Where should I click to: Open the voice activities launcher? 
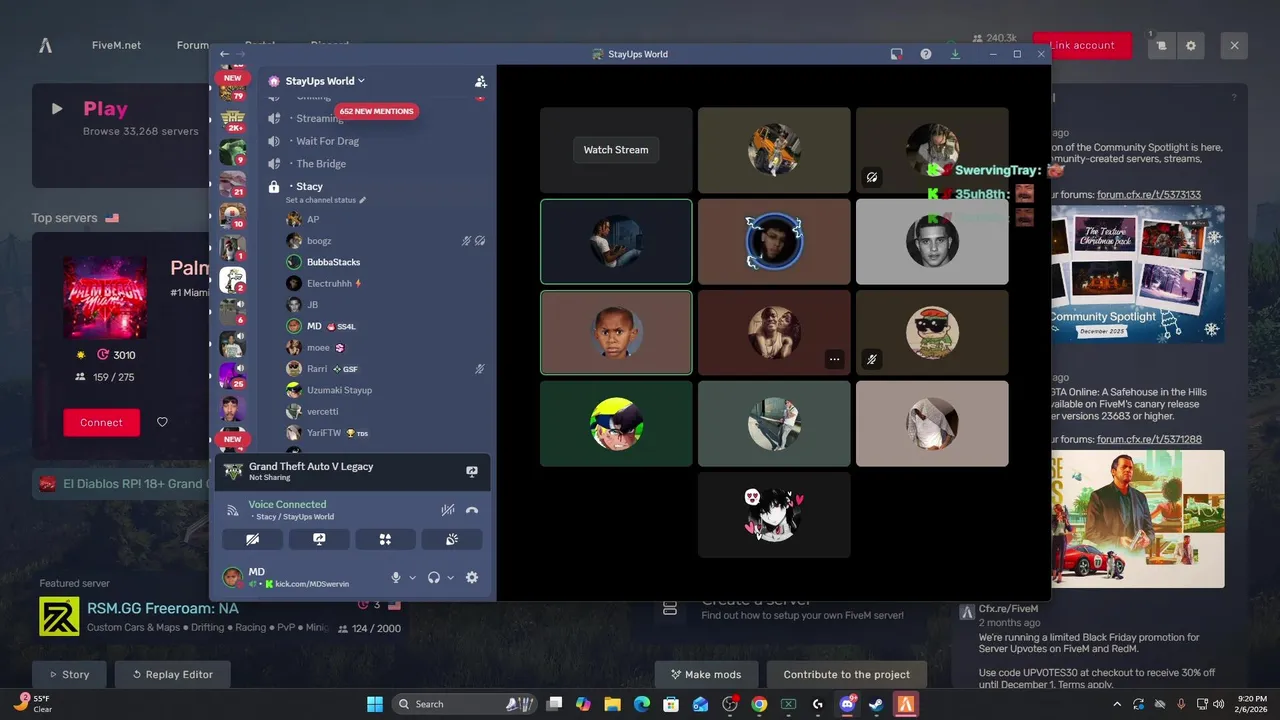click(385, 539)
